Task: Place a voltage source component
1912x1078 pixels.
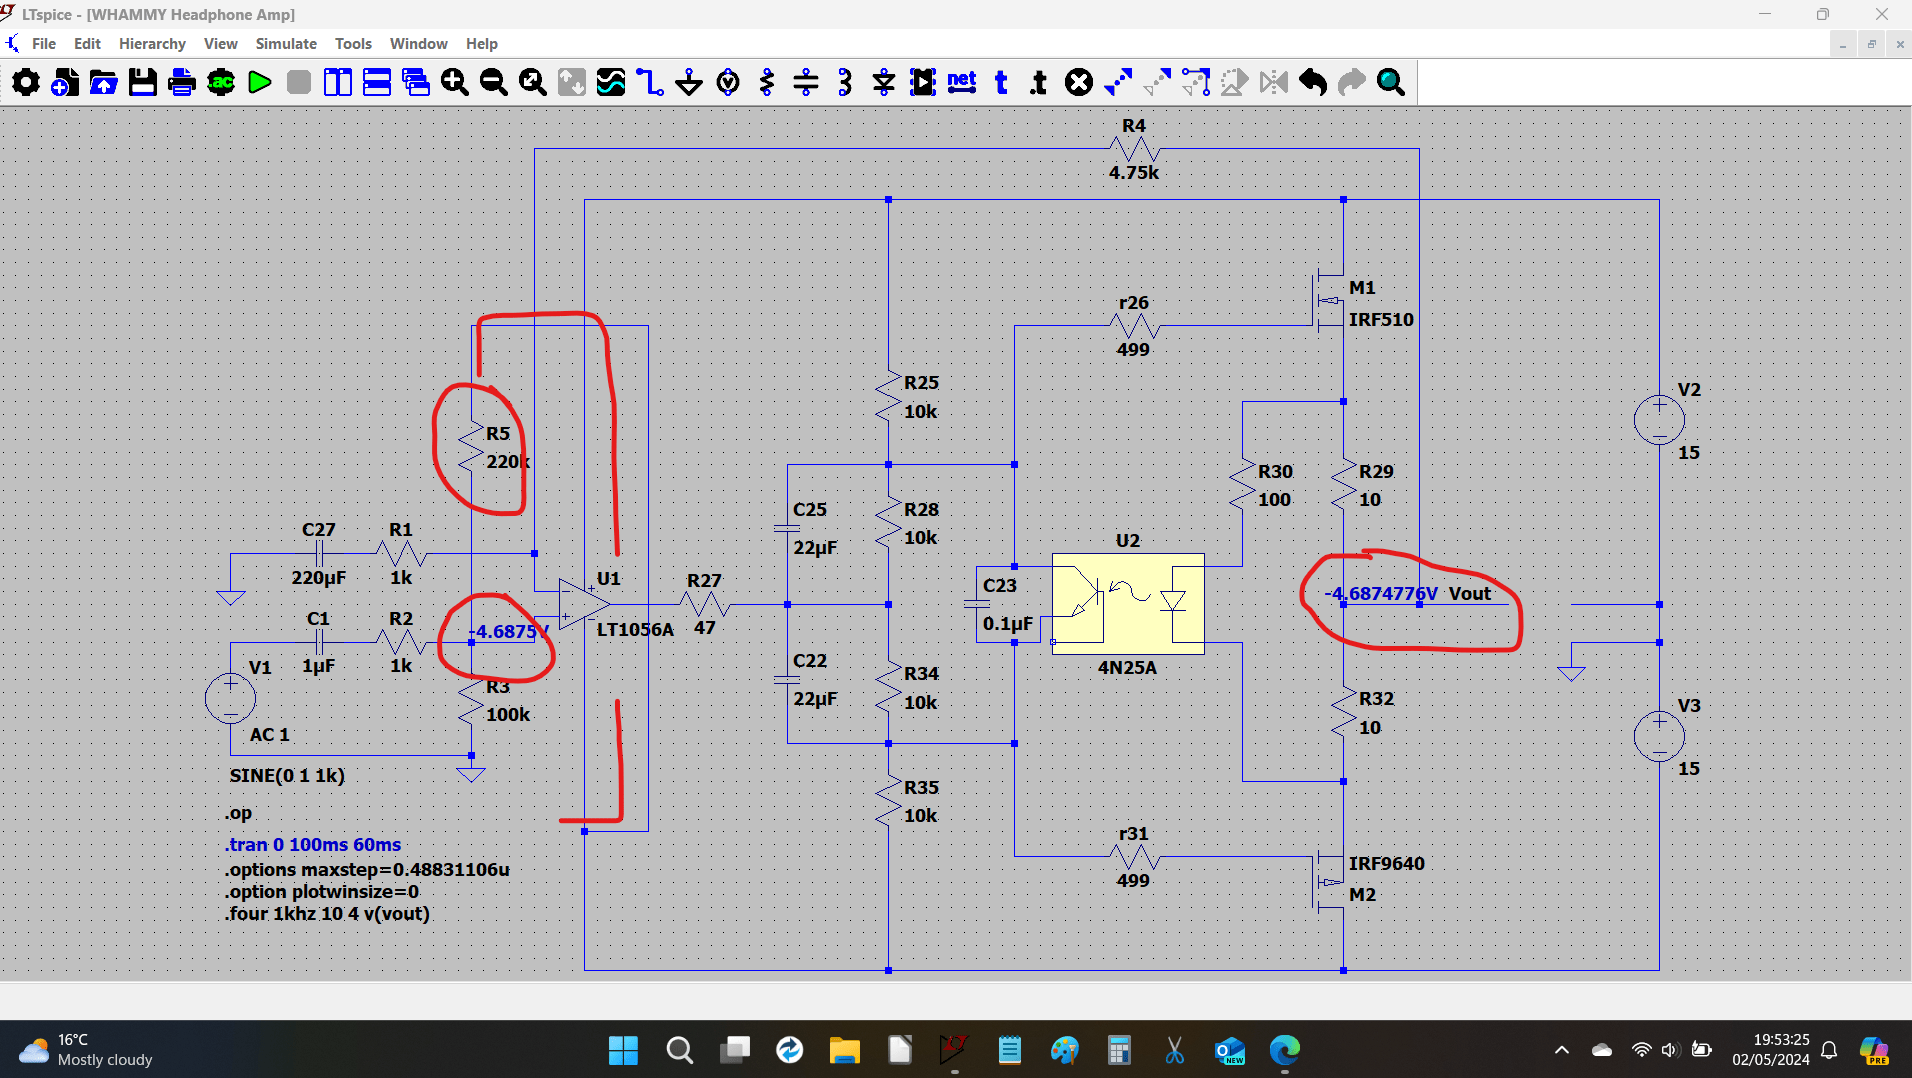Action: pos(728,82)
